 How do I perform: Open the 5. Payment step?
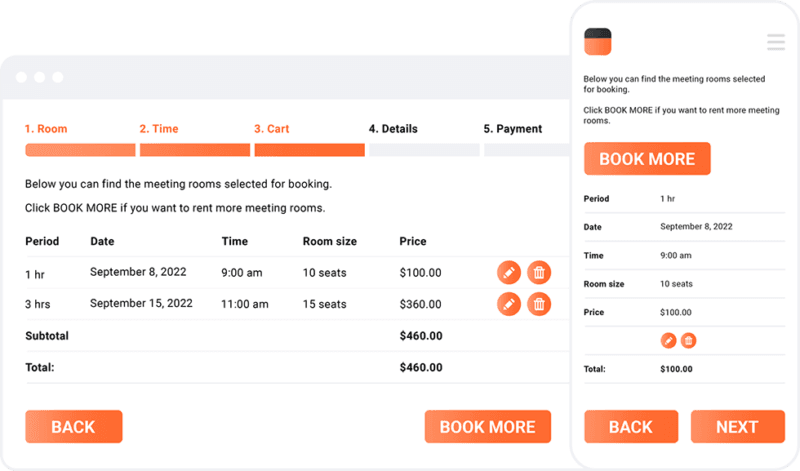513,129
